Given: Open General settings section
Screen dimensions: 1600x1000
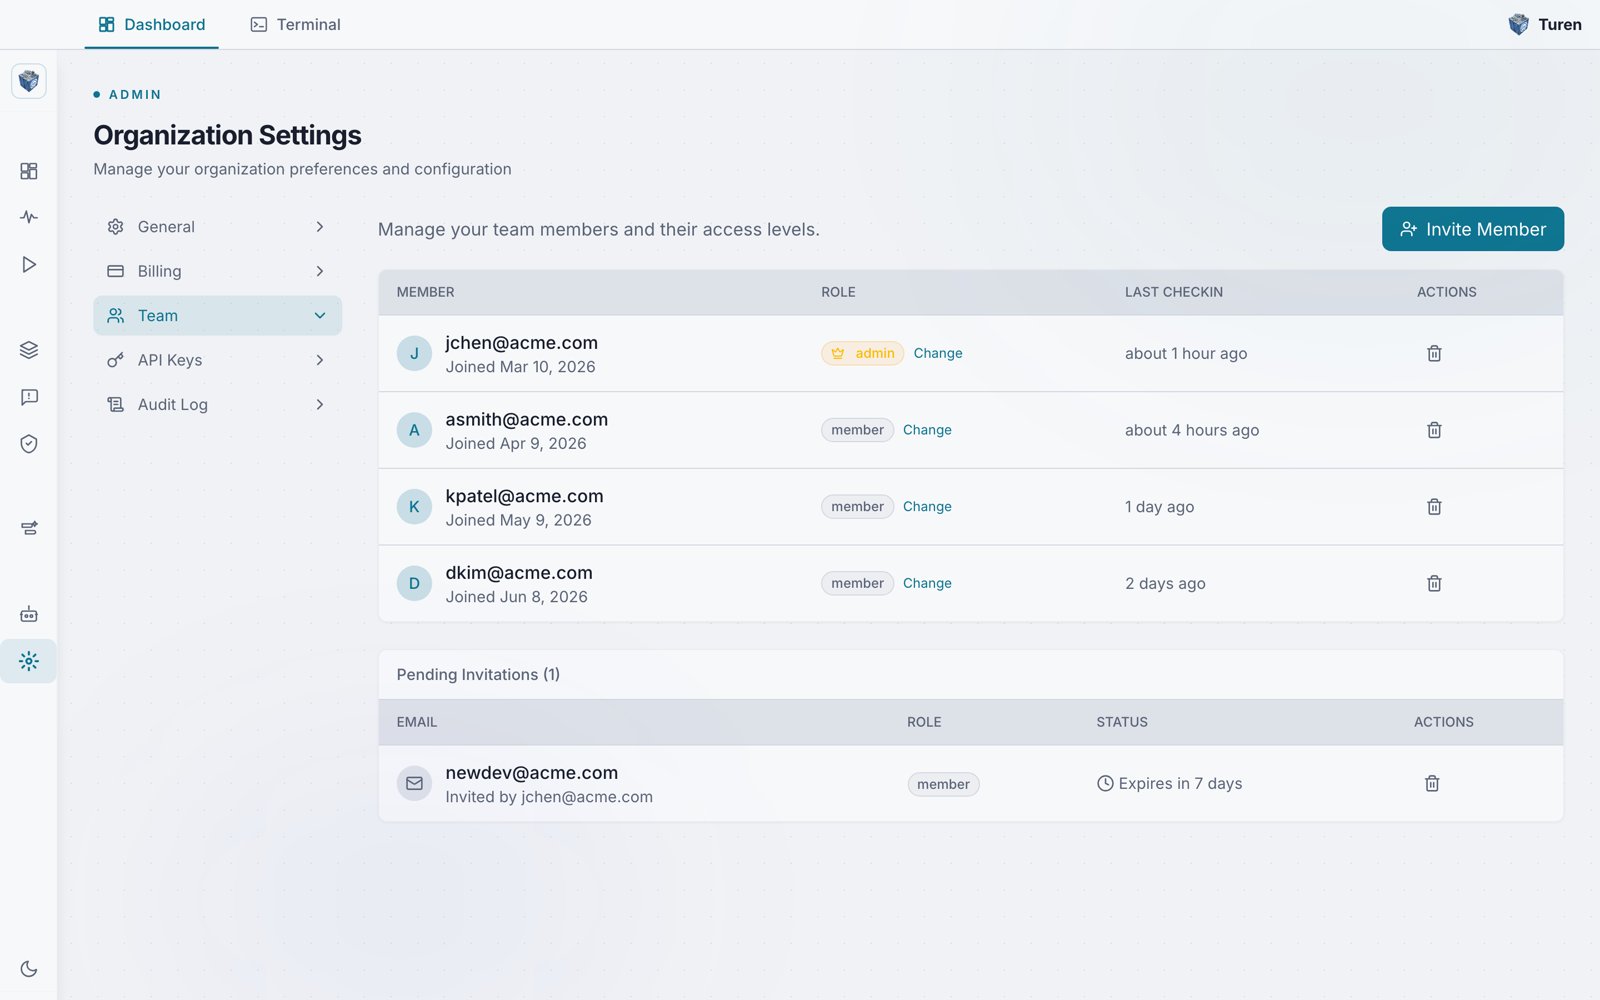Looking at the screenshot, I should point(217,227).
